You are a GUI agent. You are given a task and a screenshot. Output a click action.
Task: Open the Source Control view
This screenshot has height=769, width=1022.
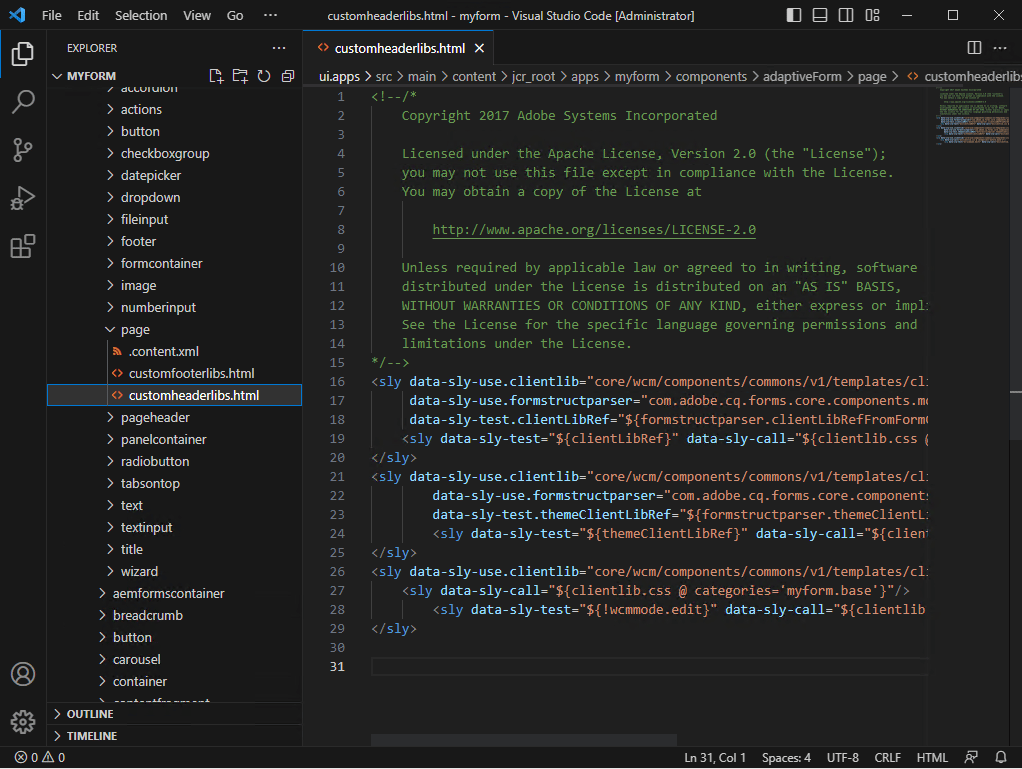[x=22, y=150]
